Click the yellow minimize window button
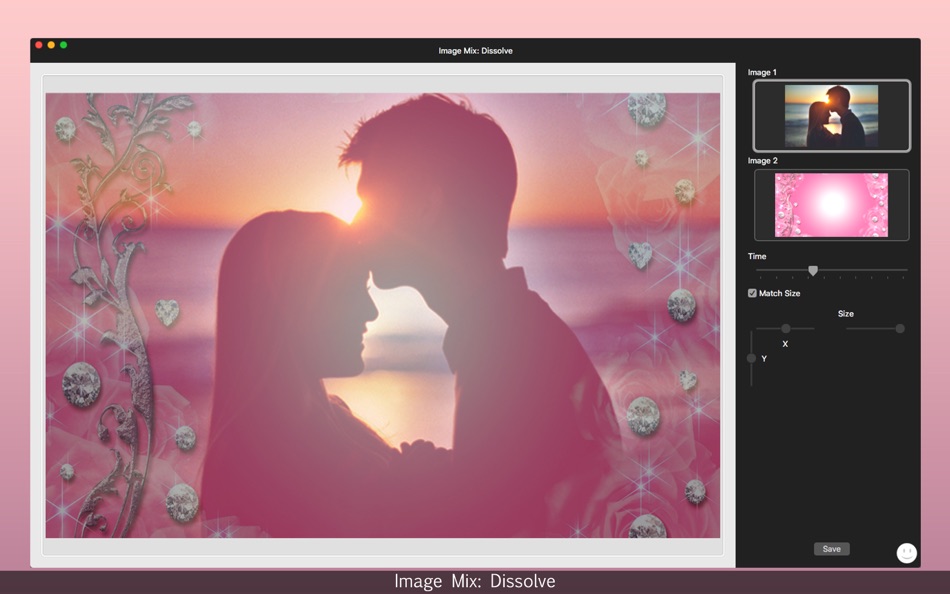Image resolution: width=950 pixels, height=594 pixels. click(51, 45)
